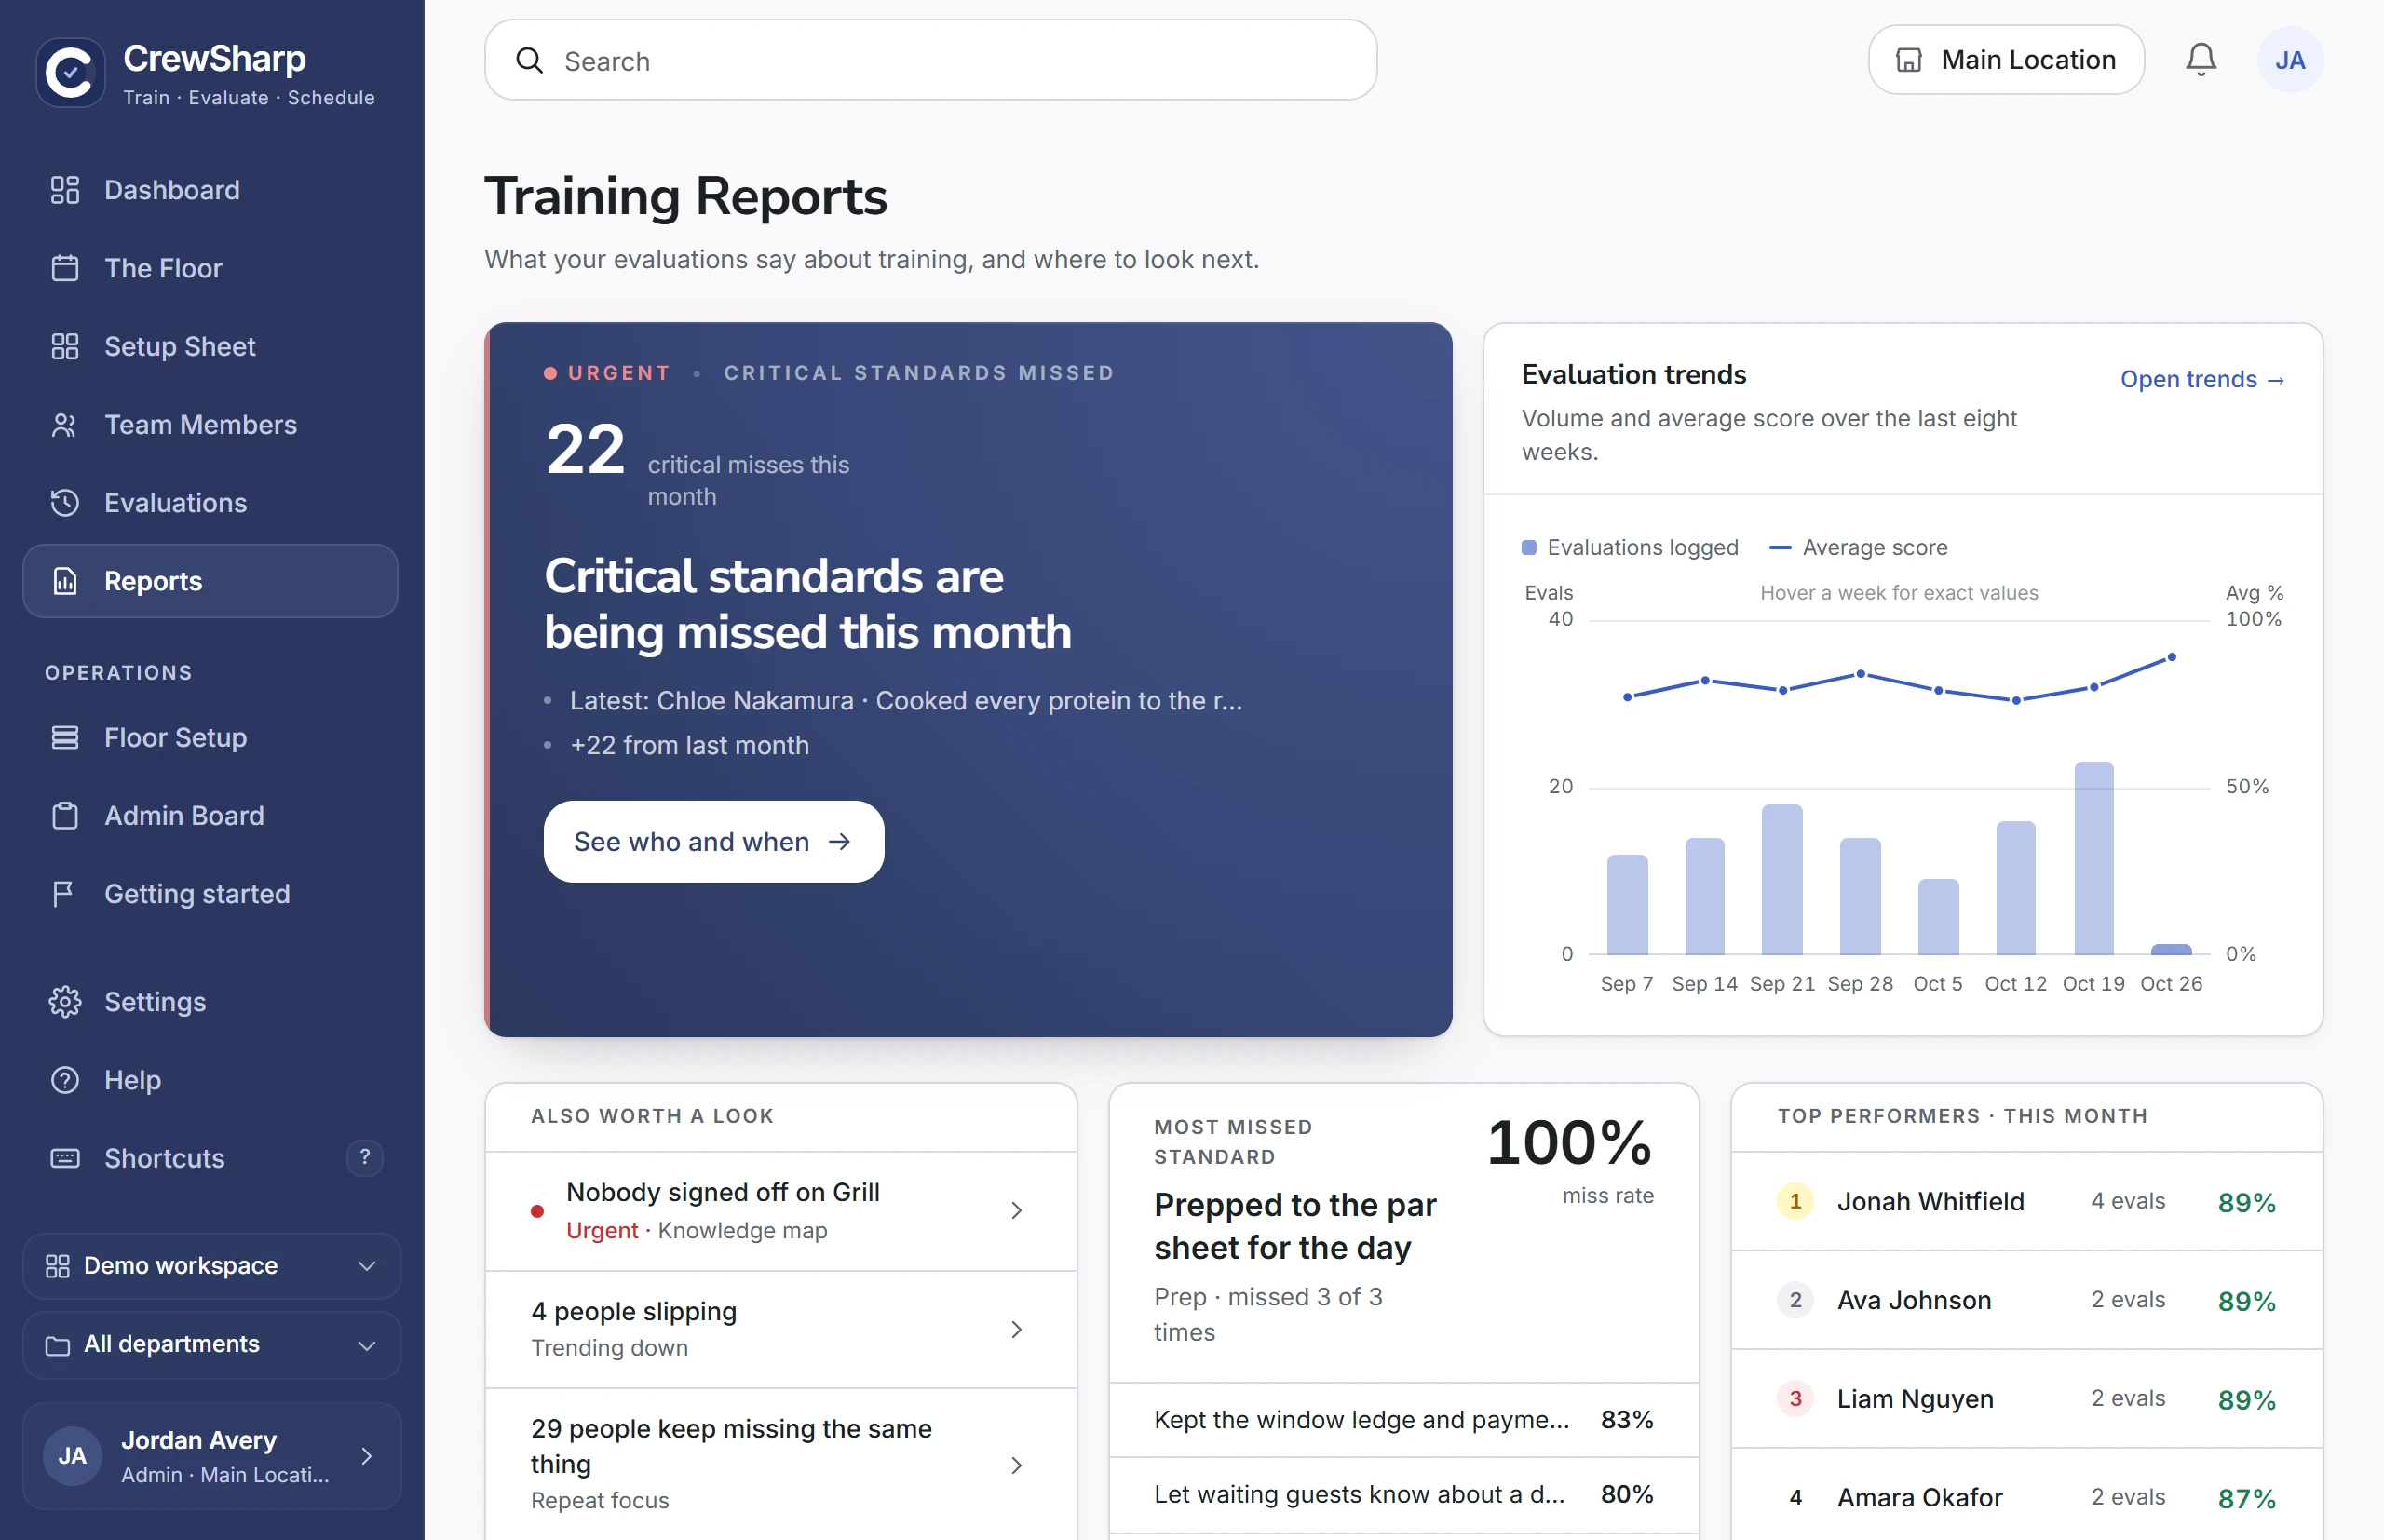Open the Dashboard page
Screen dimensions: 2384x1540
coord(211,190)
